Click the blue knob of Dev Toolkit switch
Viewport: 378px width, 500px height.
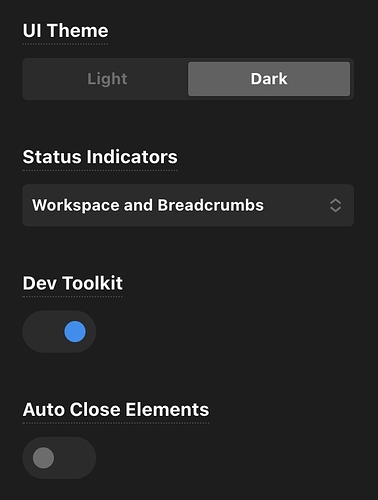[x=75, y=332]
